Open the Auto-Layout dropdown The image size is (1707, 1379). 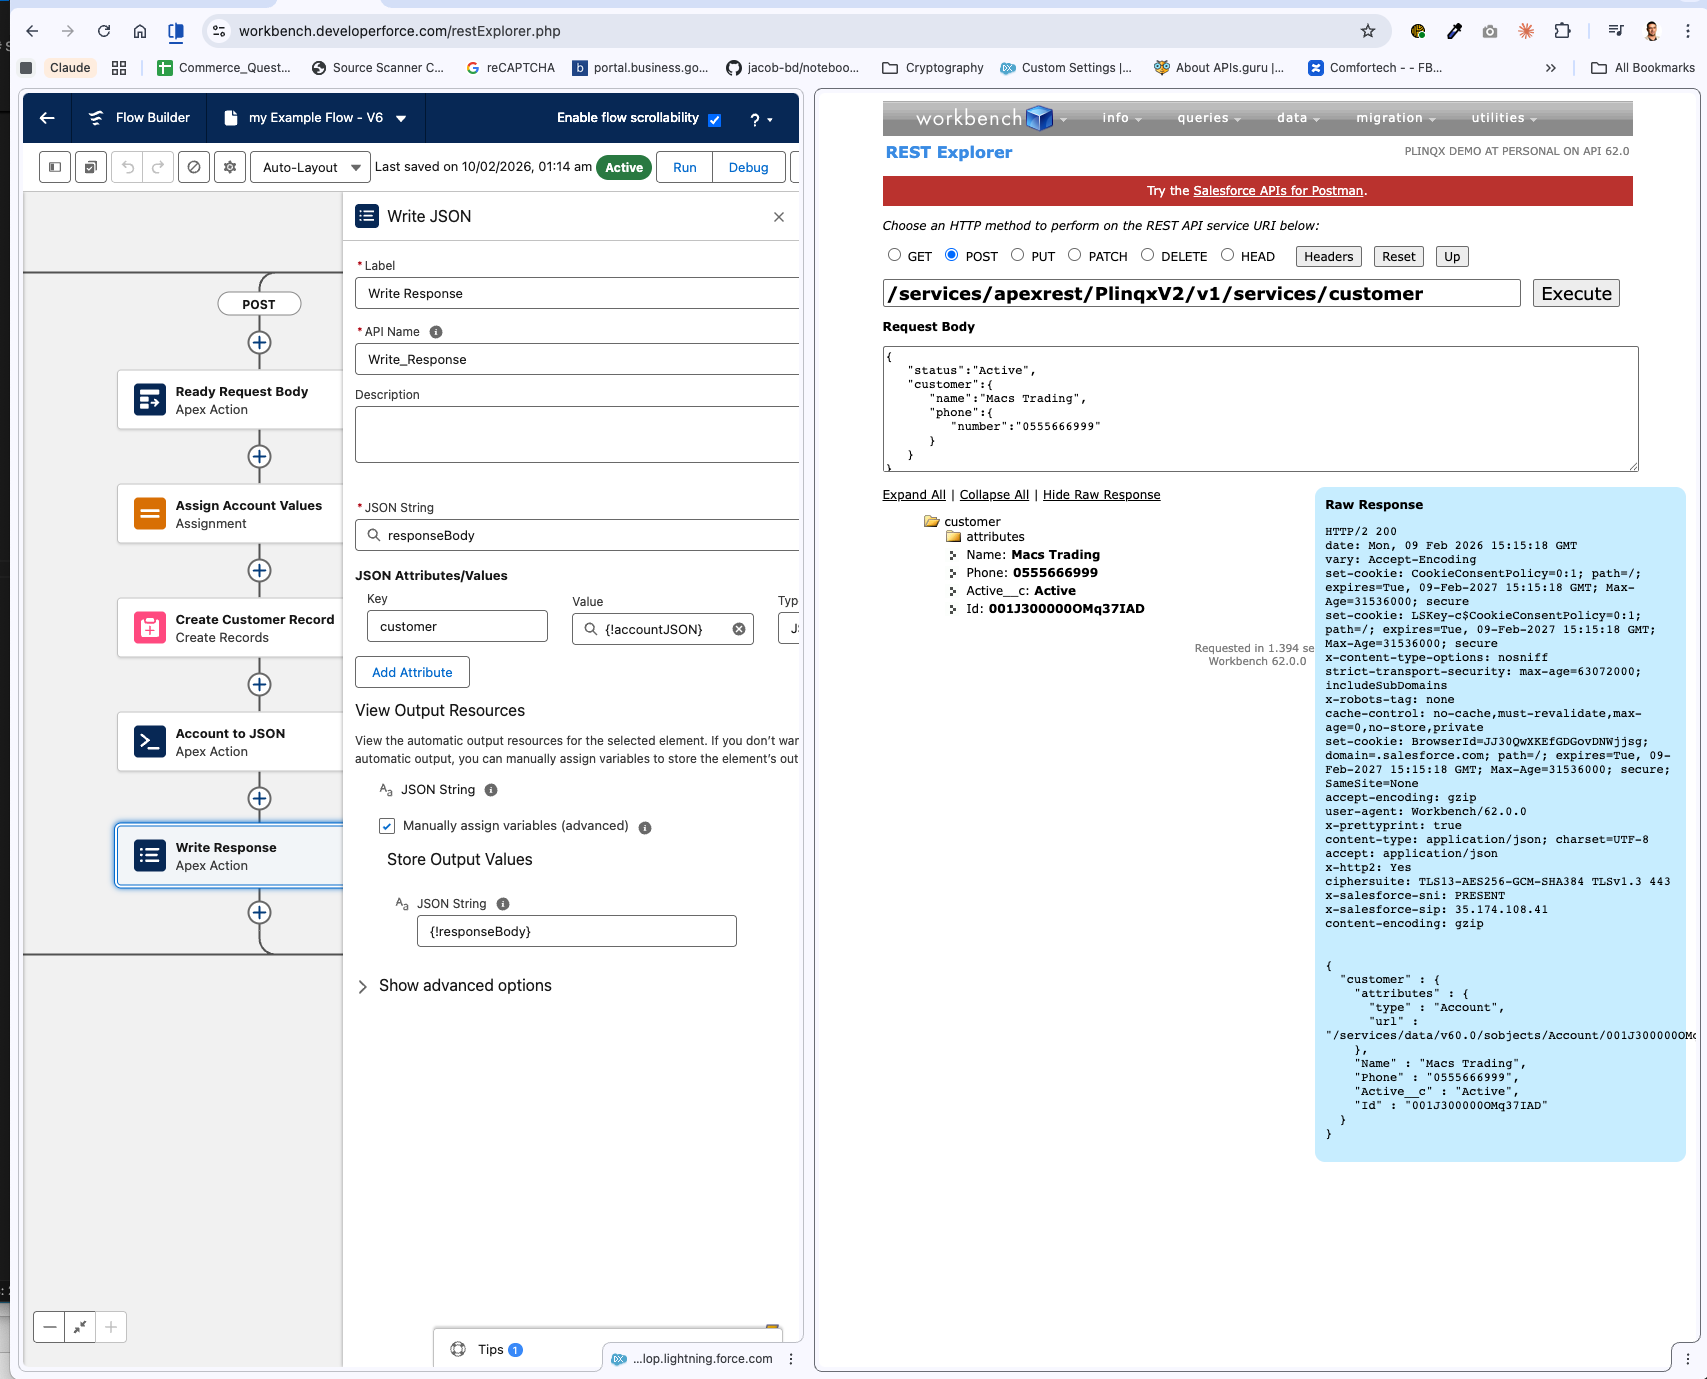311,167
